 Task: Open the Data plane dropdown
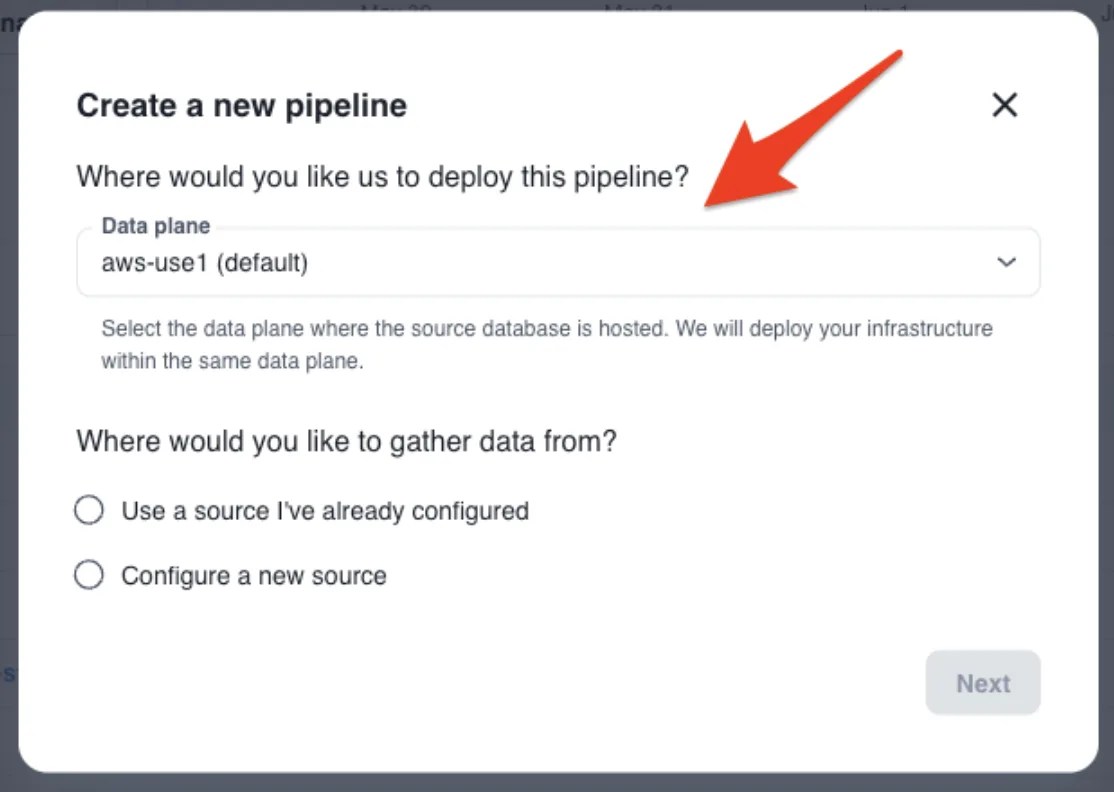[558, 262]
